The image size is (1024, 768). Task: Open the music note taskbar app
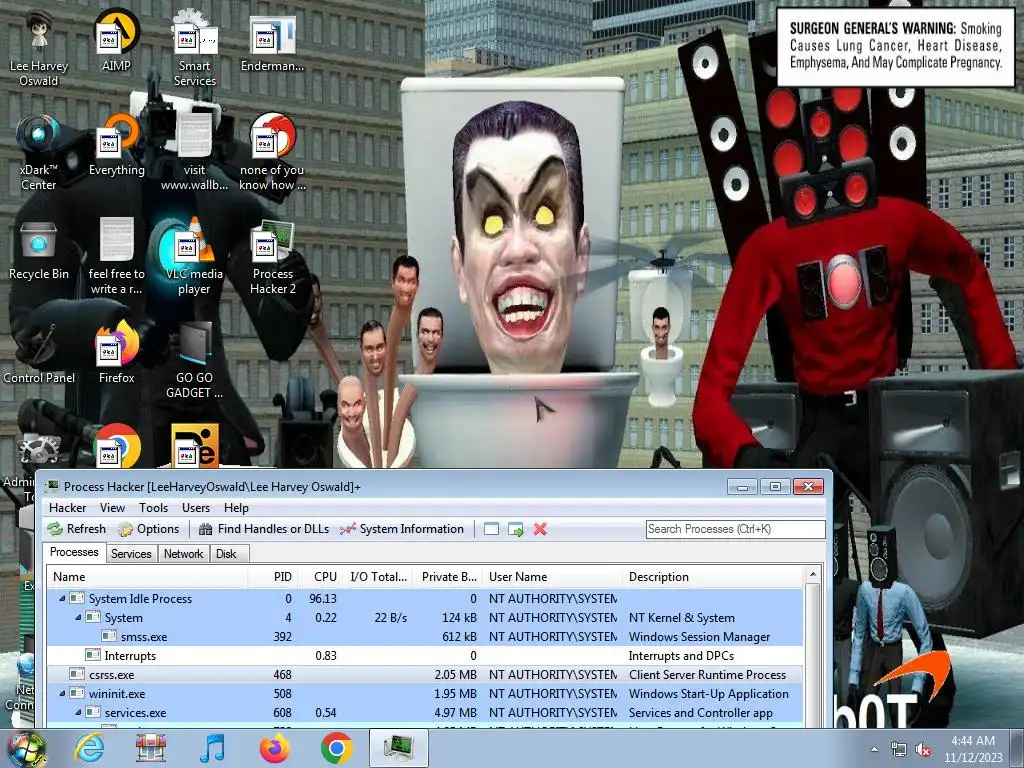coord(212,748)
